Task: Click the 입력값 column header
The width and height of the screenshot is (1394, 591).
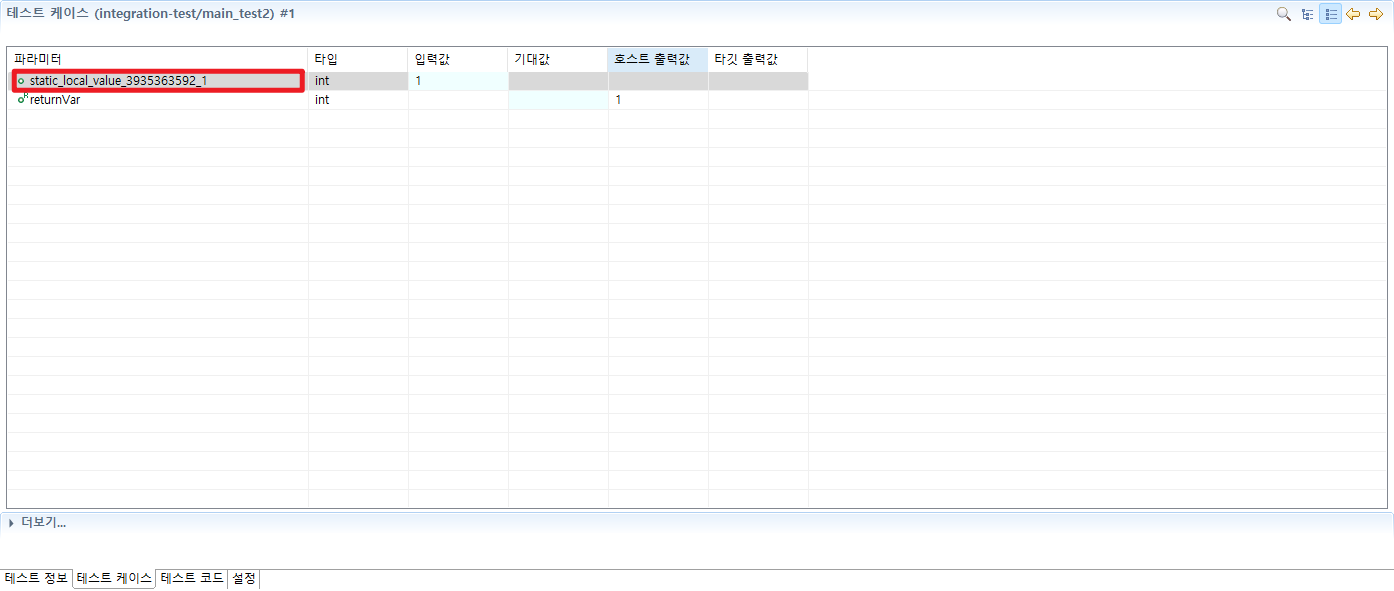Action: pos(458,60)
